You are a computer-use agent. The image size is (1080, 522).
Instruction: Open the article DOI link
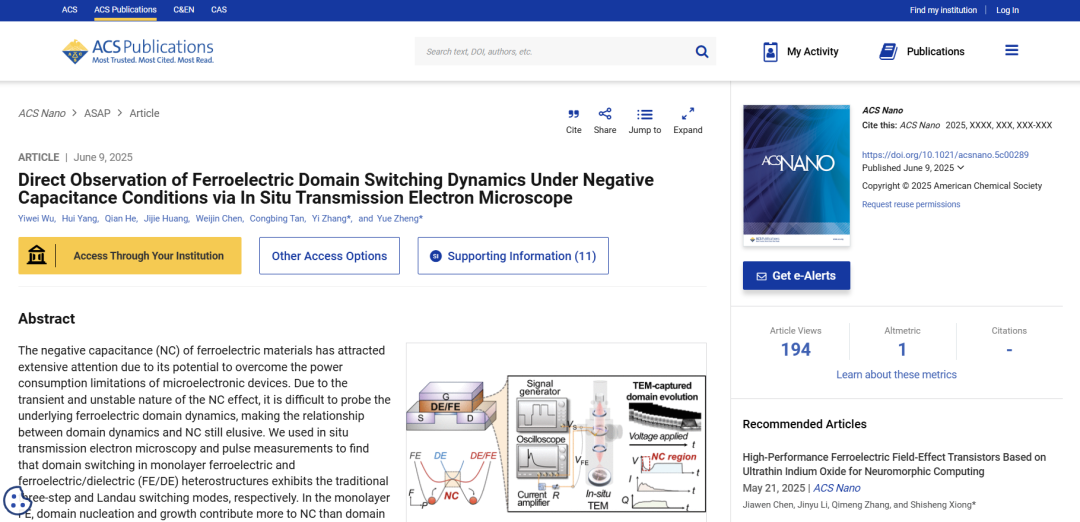pos(945,155)
